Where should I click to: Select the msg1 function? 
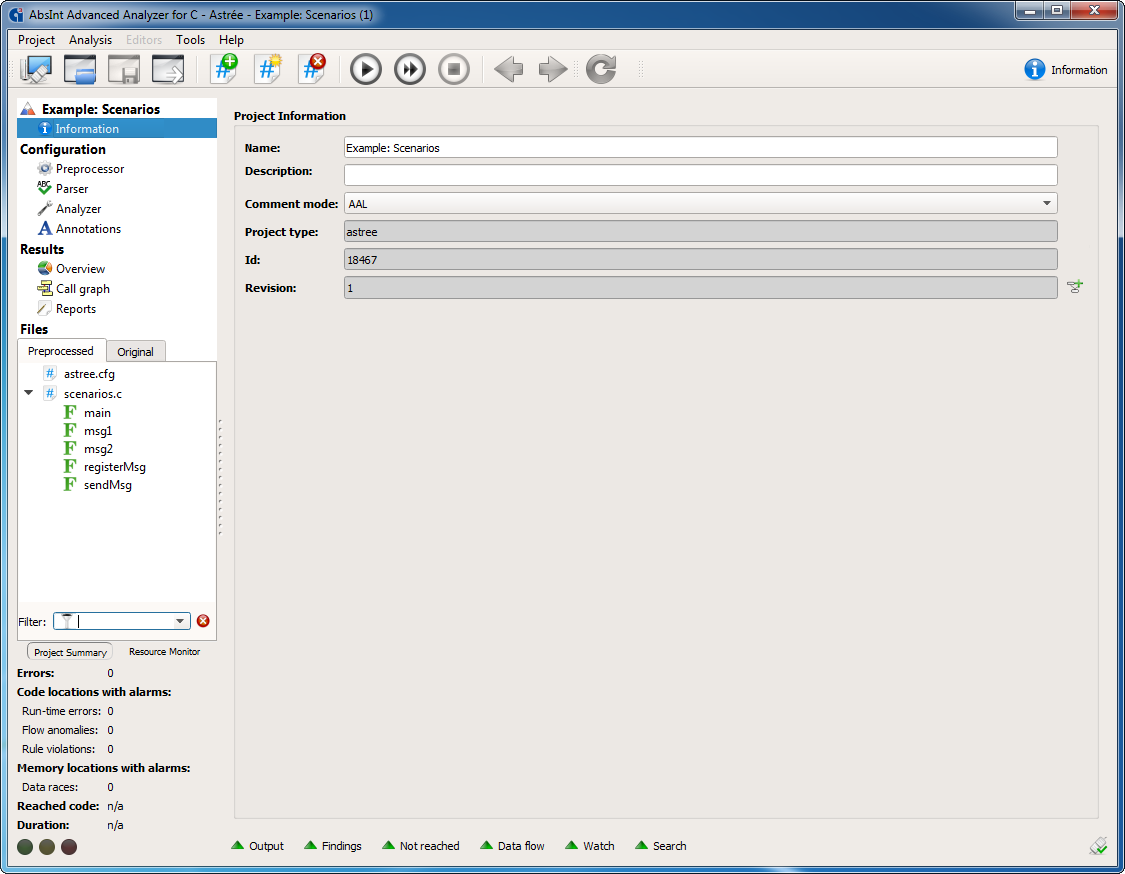click(98, 431)
